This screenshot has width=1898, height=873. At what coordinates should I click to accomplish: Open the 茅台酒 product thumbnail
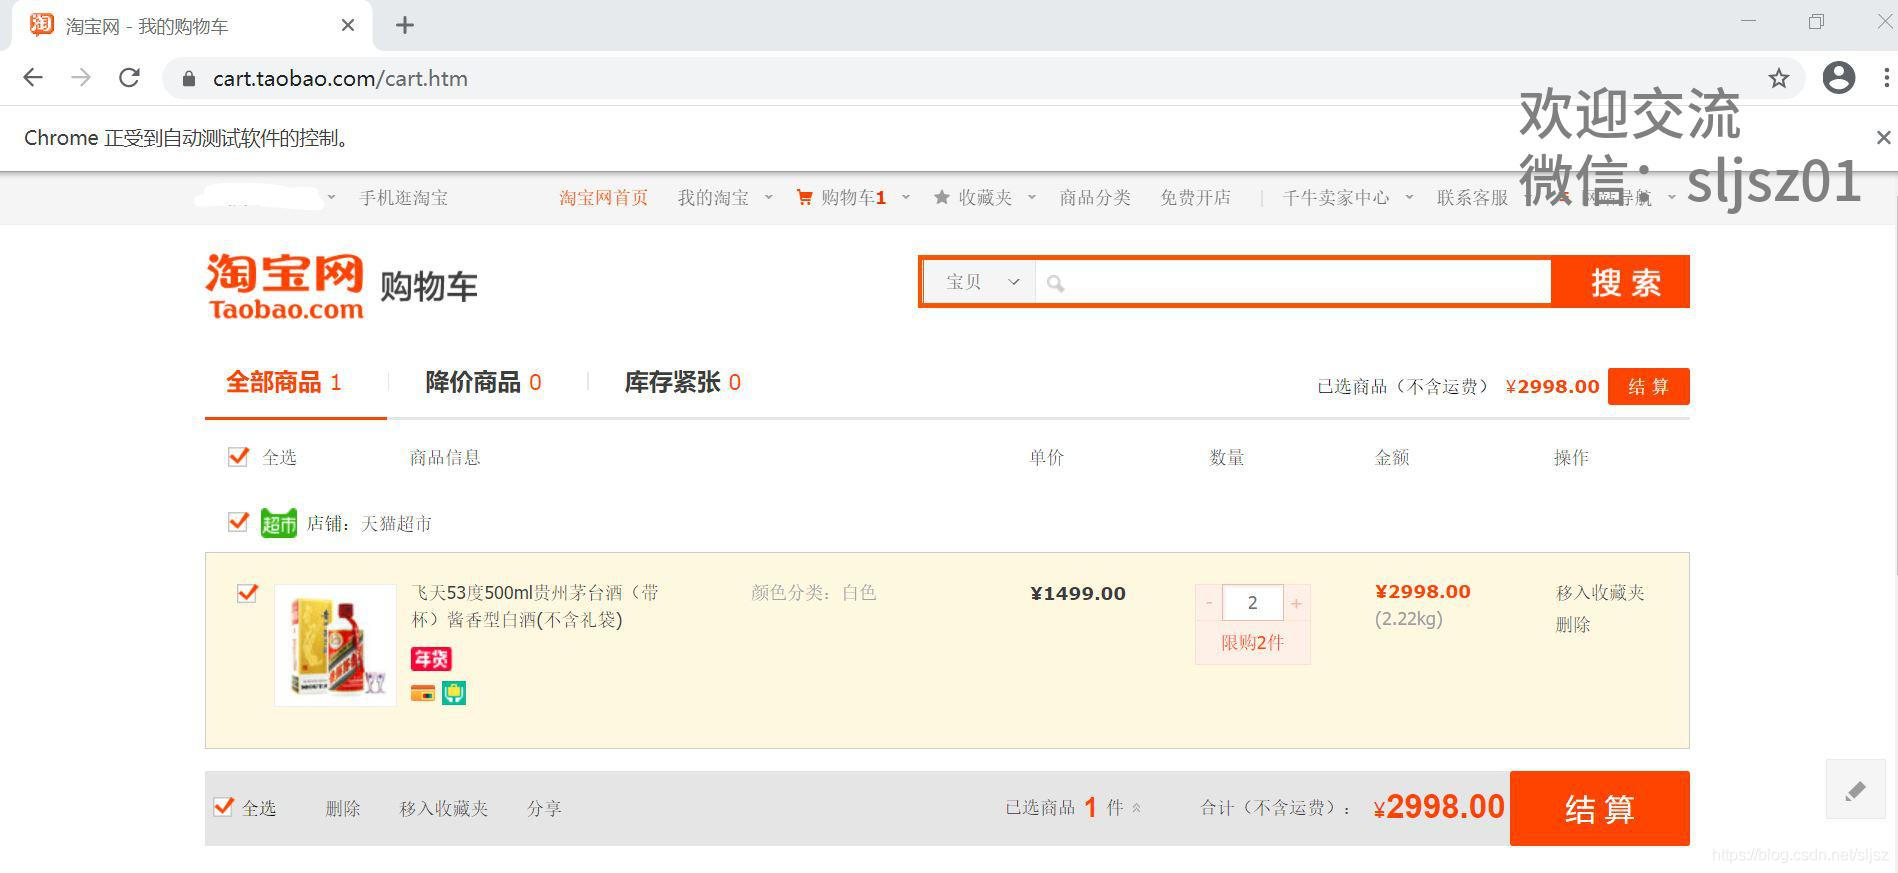[x=335, y=645]
